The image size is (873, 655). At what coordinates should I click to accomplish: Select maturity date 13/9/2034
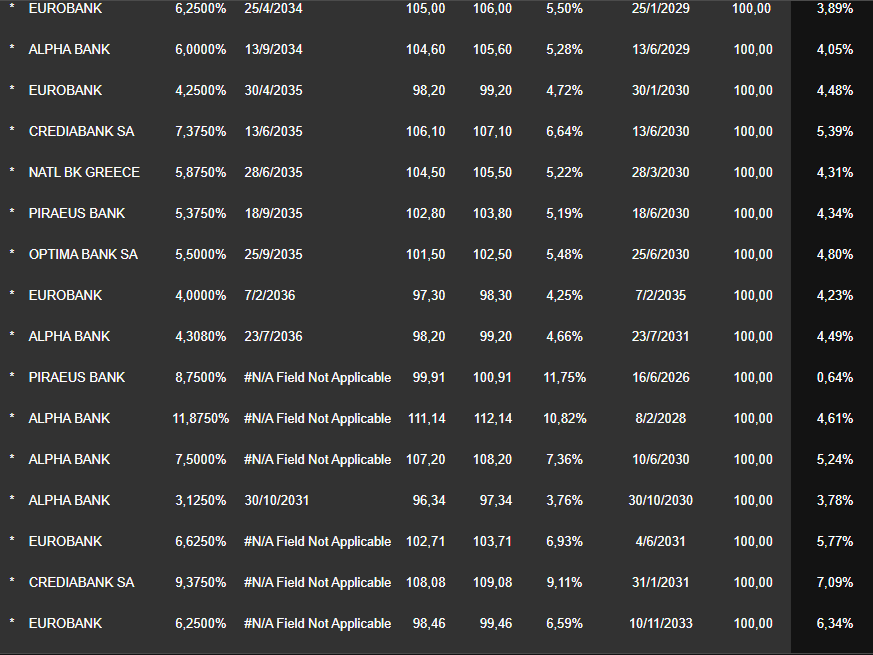pyautogui.click(x=273, y=50)
